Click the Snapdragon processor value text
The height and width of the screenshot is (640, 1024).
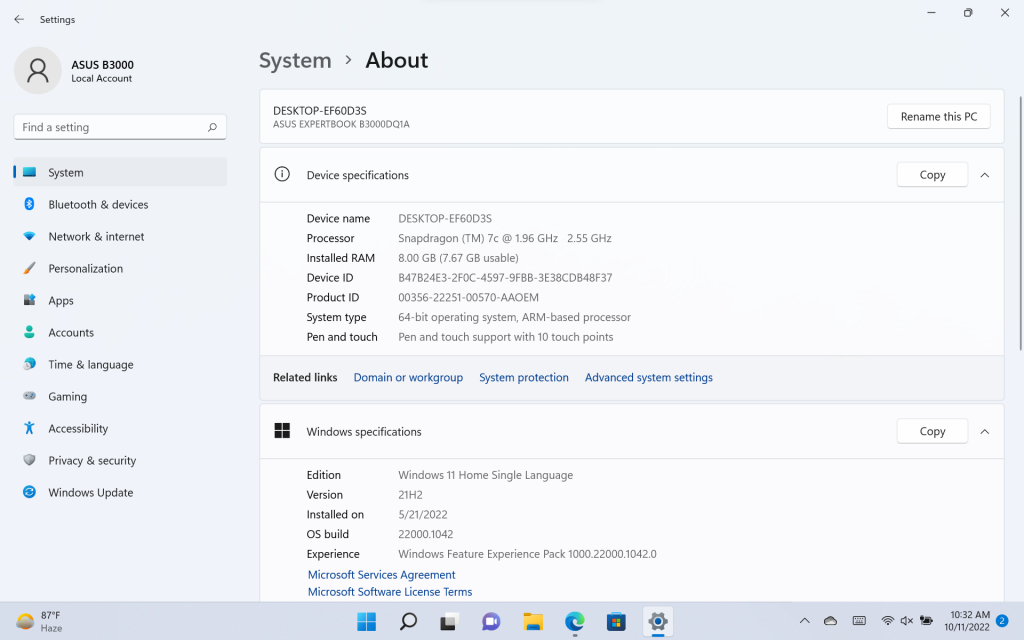tap(505, 238)
